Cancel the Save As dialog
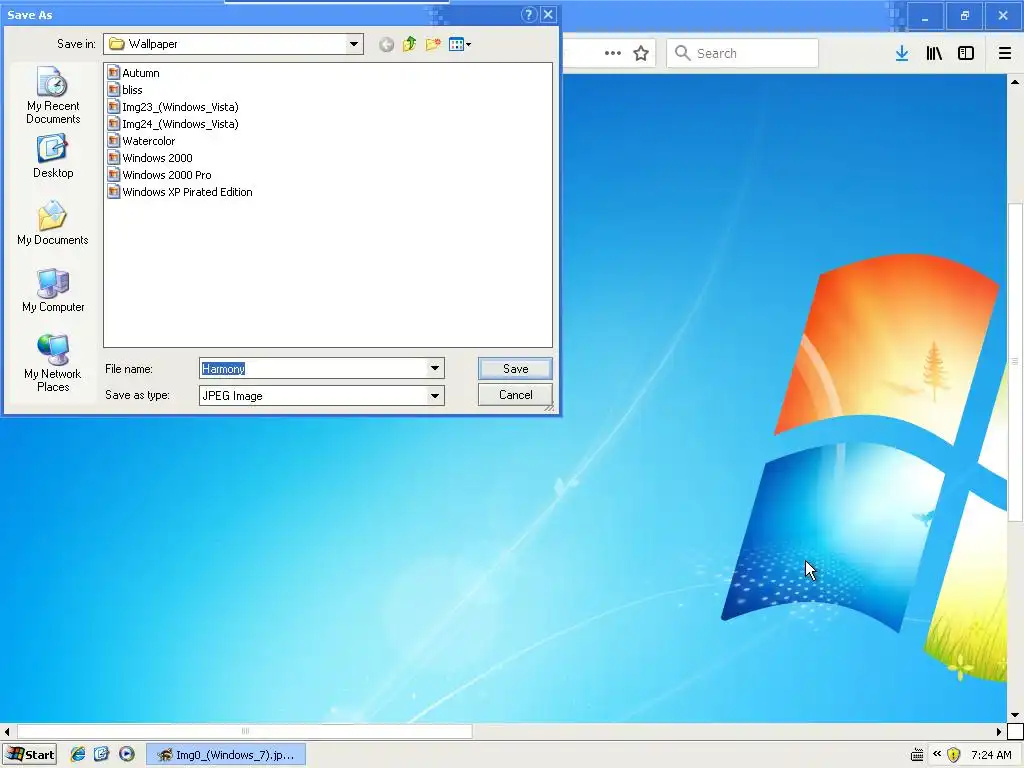1024x768 pixels. [x=515, y=394]
